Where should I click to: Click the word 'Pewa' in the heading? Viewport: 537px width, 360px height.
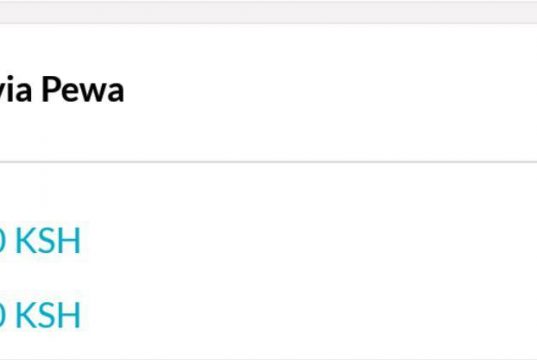coord(83,89)
